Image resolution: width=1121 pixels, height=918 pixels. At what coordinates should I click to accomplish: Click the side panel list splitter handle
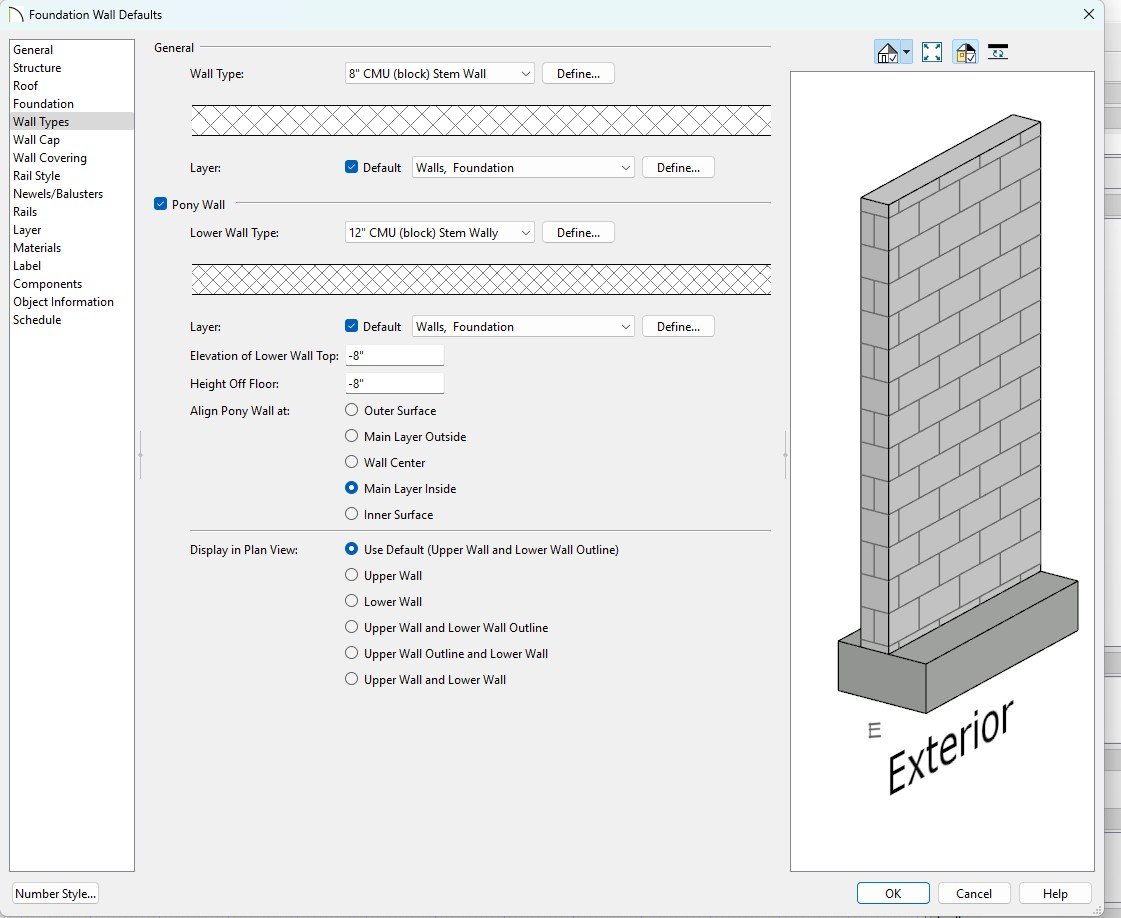point(140,455)
